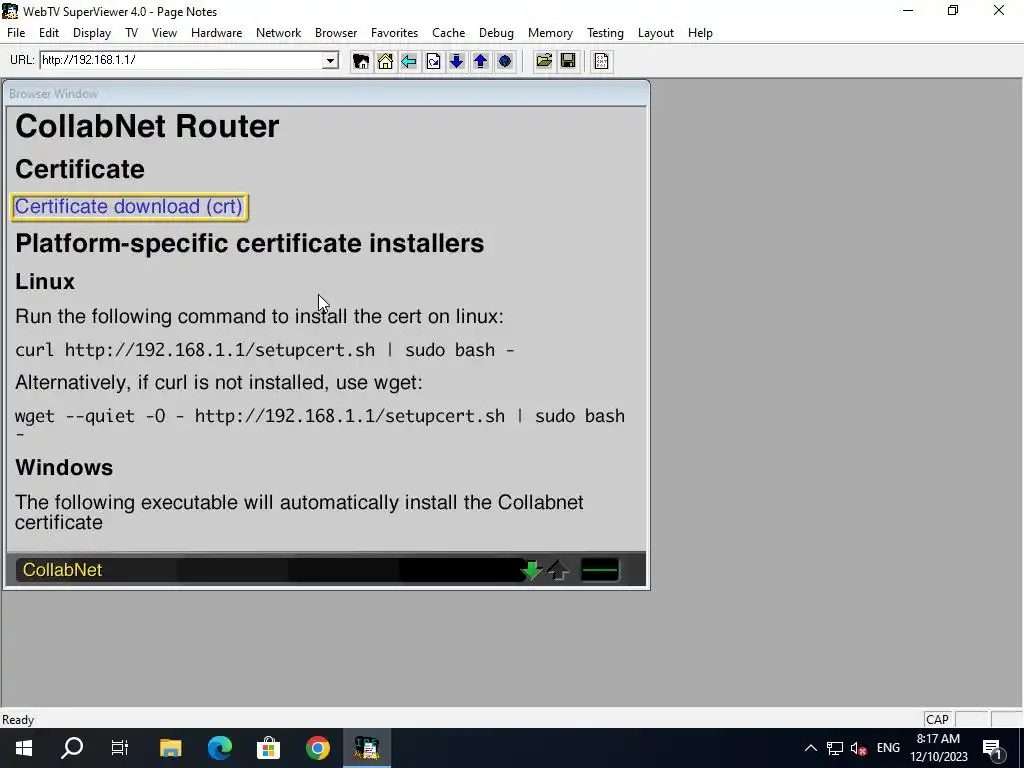Click the gray up arrow in WebTV status bar
The height and width of the screenshot is (768, 1024).
[x=558, y=570]
